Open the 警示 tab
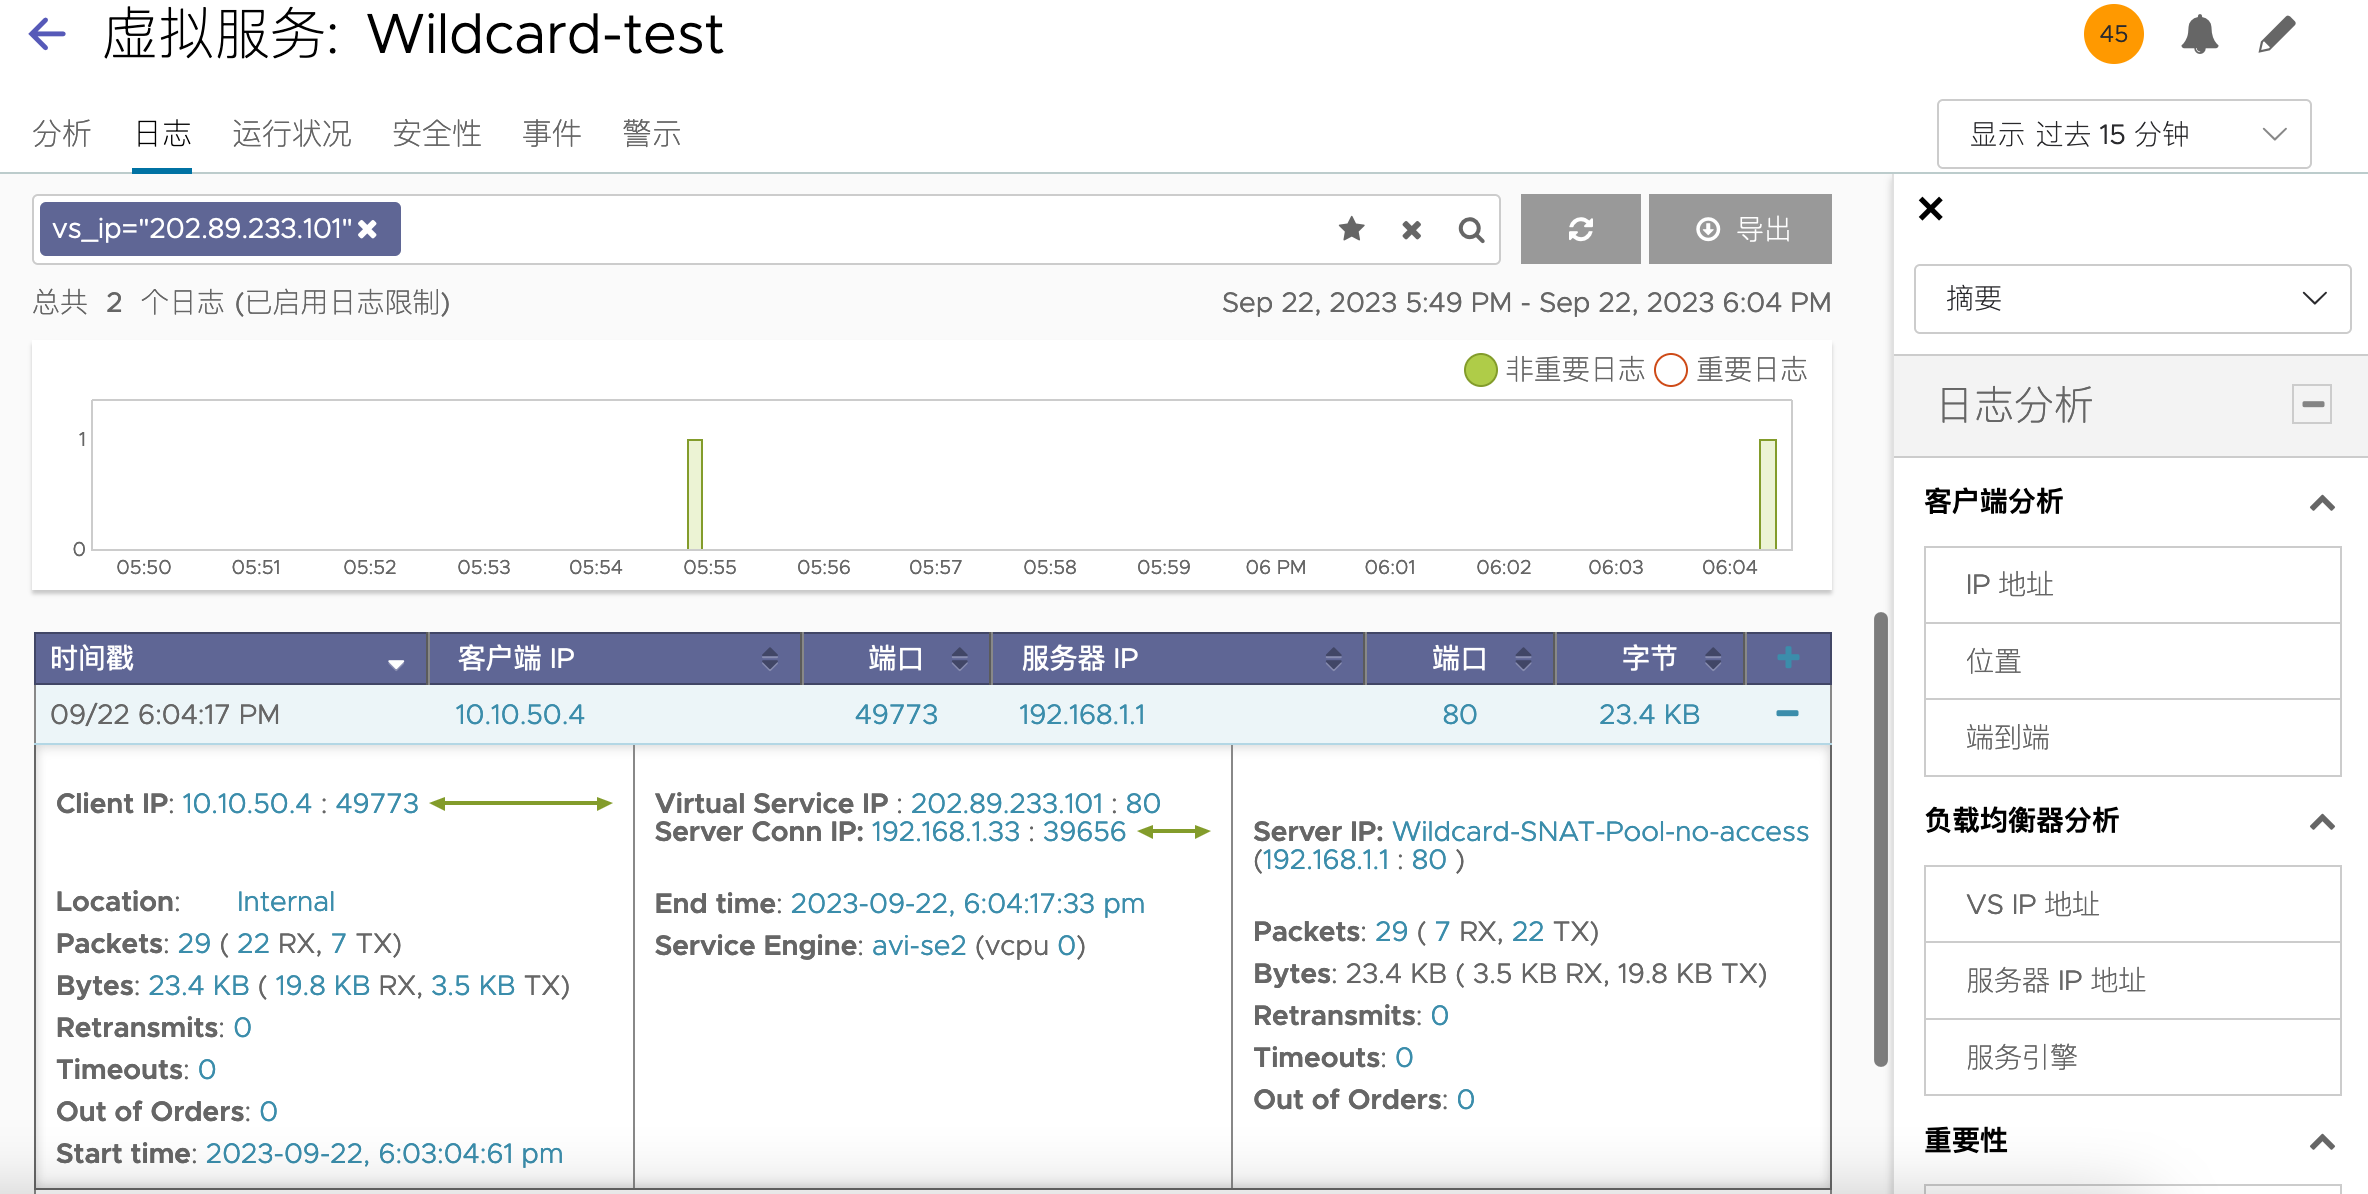The height and width of the screenshot is (1194, 2368). (x=652, y=133)
